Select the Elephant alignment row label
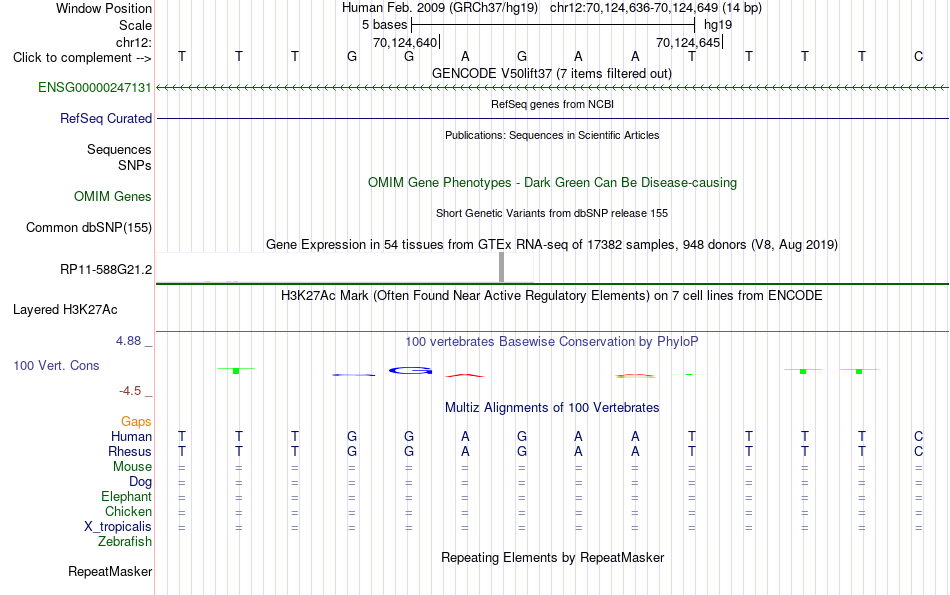The height and width of the screenshot is (595, 950). pyautogui.click(x=126, y=496)
